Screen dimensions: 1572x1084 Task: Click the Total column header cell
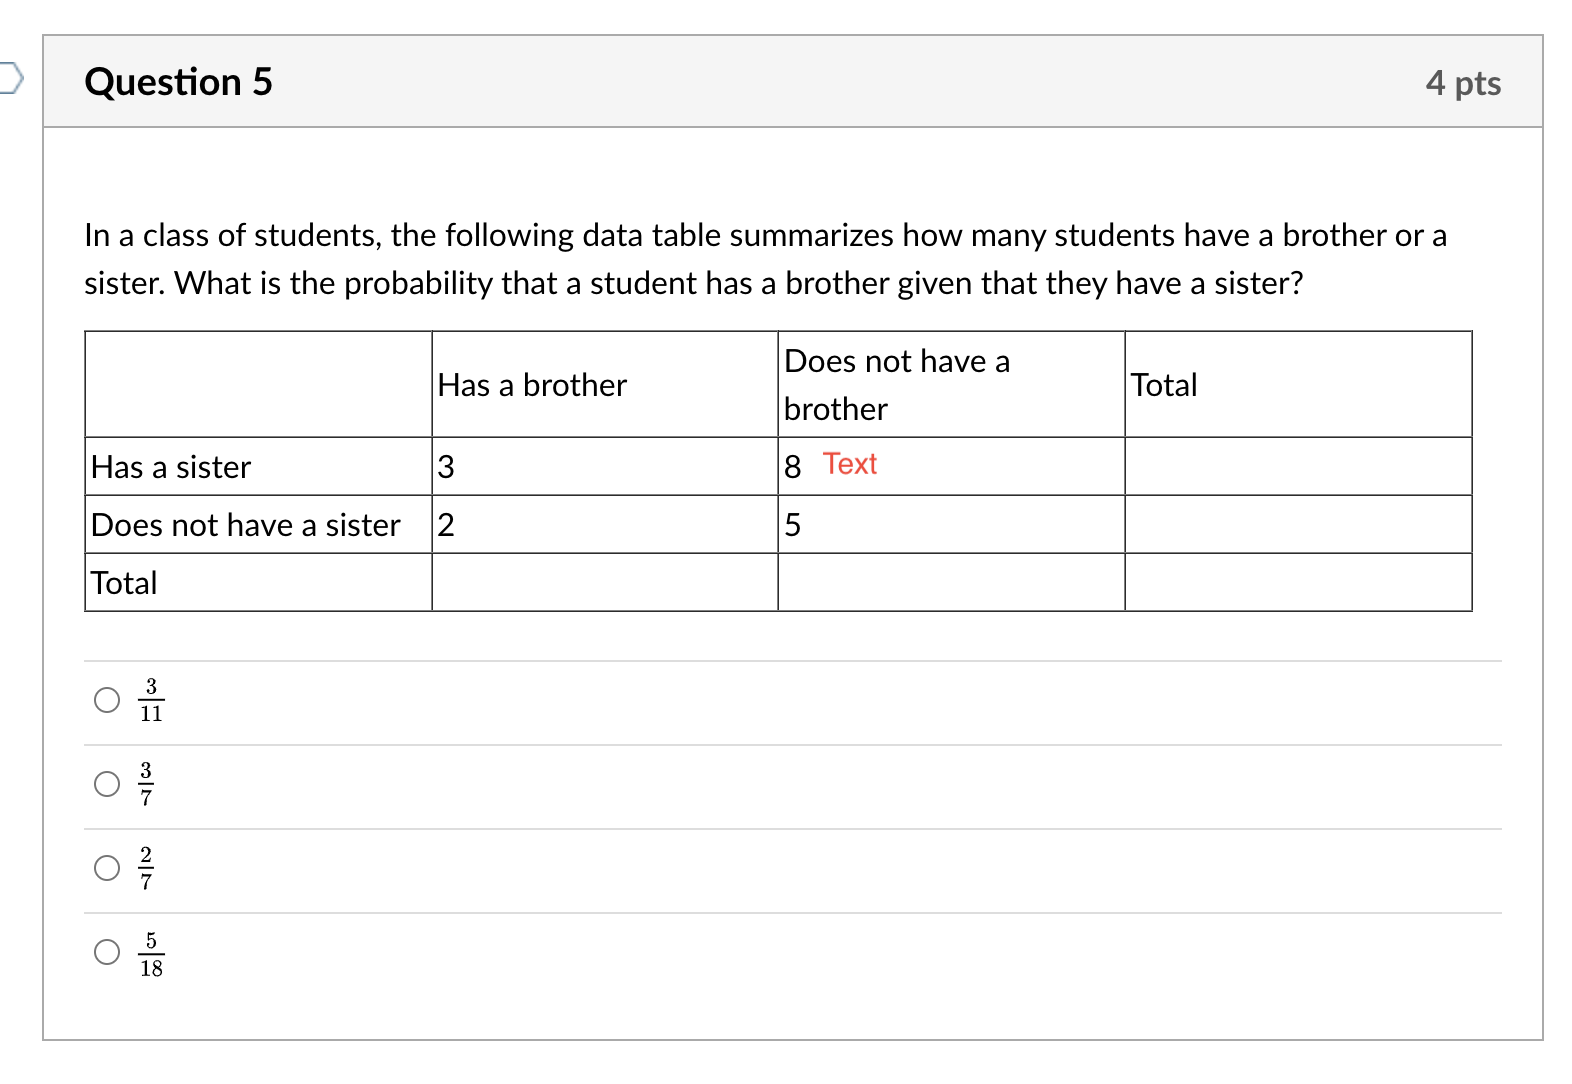point(1163,384)
